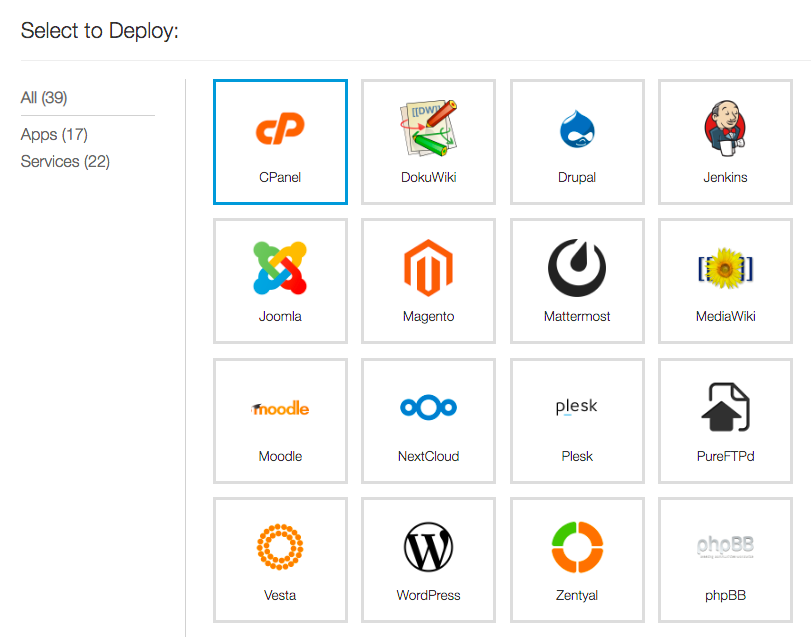
Task: Select the Jenkins butler icon
Action: (x=725, y=128)
